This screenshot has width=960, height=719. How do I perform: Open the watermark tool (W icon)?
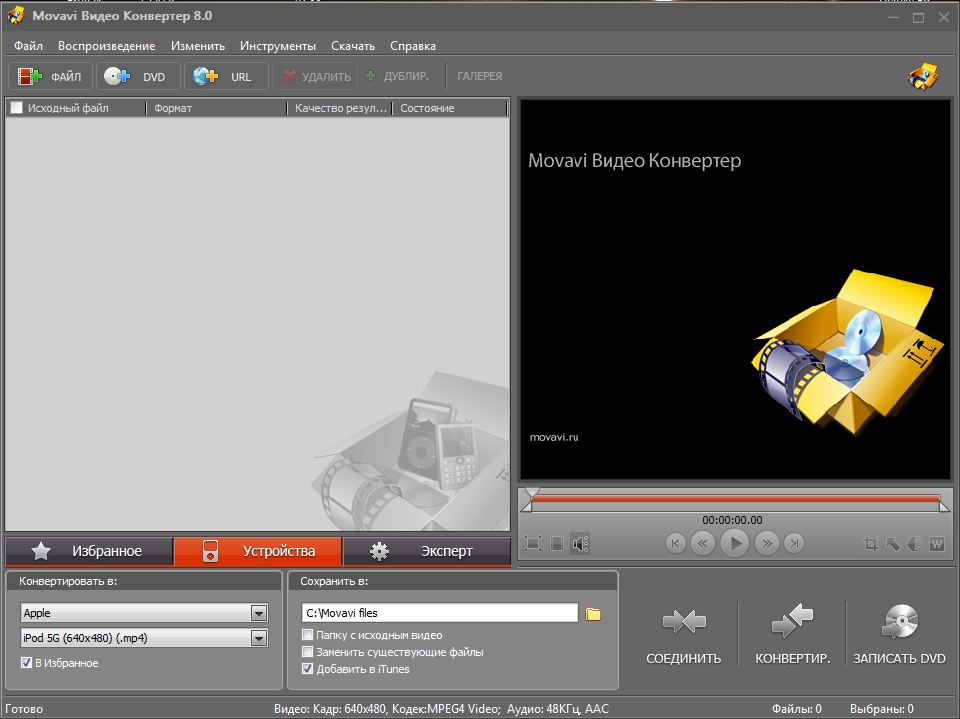click(937, 544)
